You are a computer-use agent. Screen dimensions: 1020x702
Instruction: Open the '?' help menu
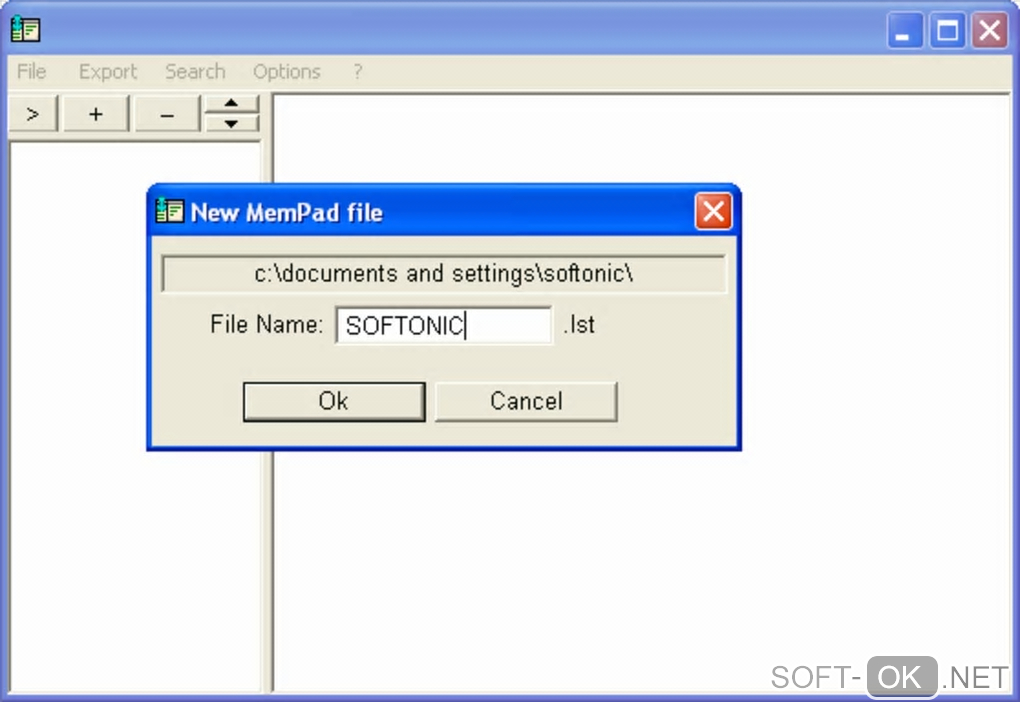(358, 72)
